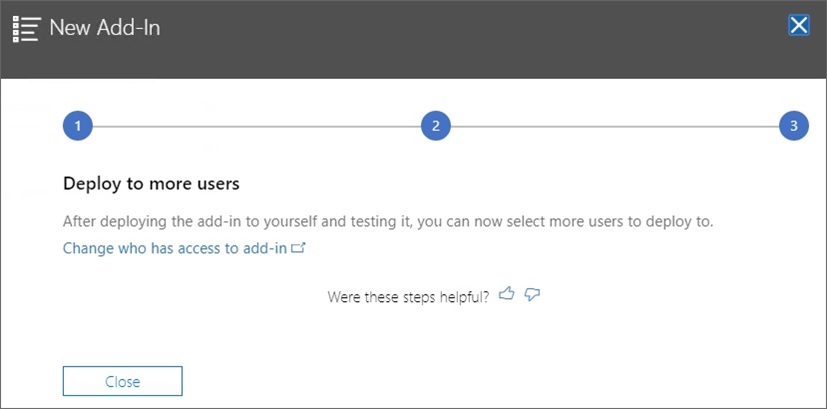
Task: Click the progress line between steps 2 and 3
Action: [614, 126]
